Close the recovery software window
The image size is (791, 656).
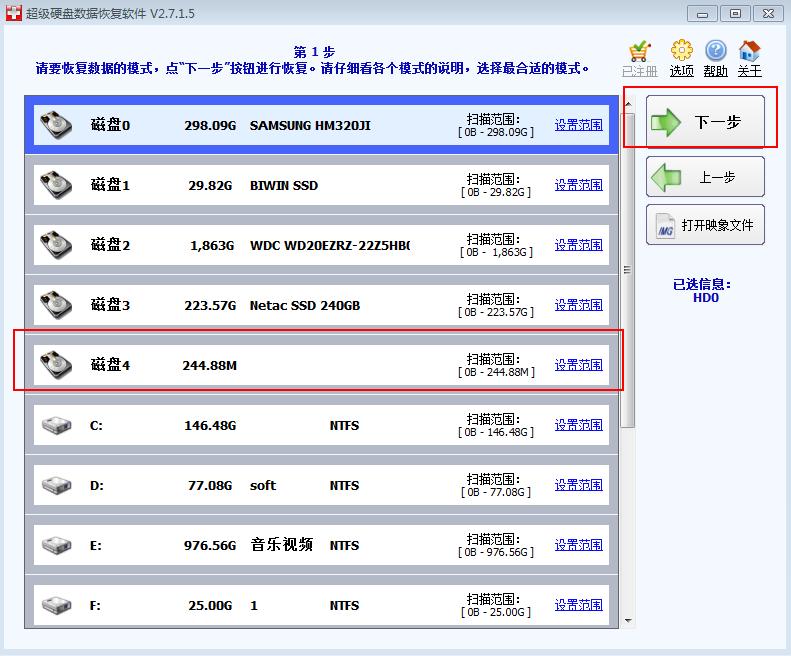[x=768, y=14]
